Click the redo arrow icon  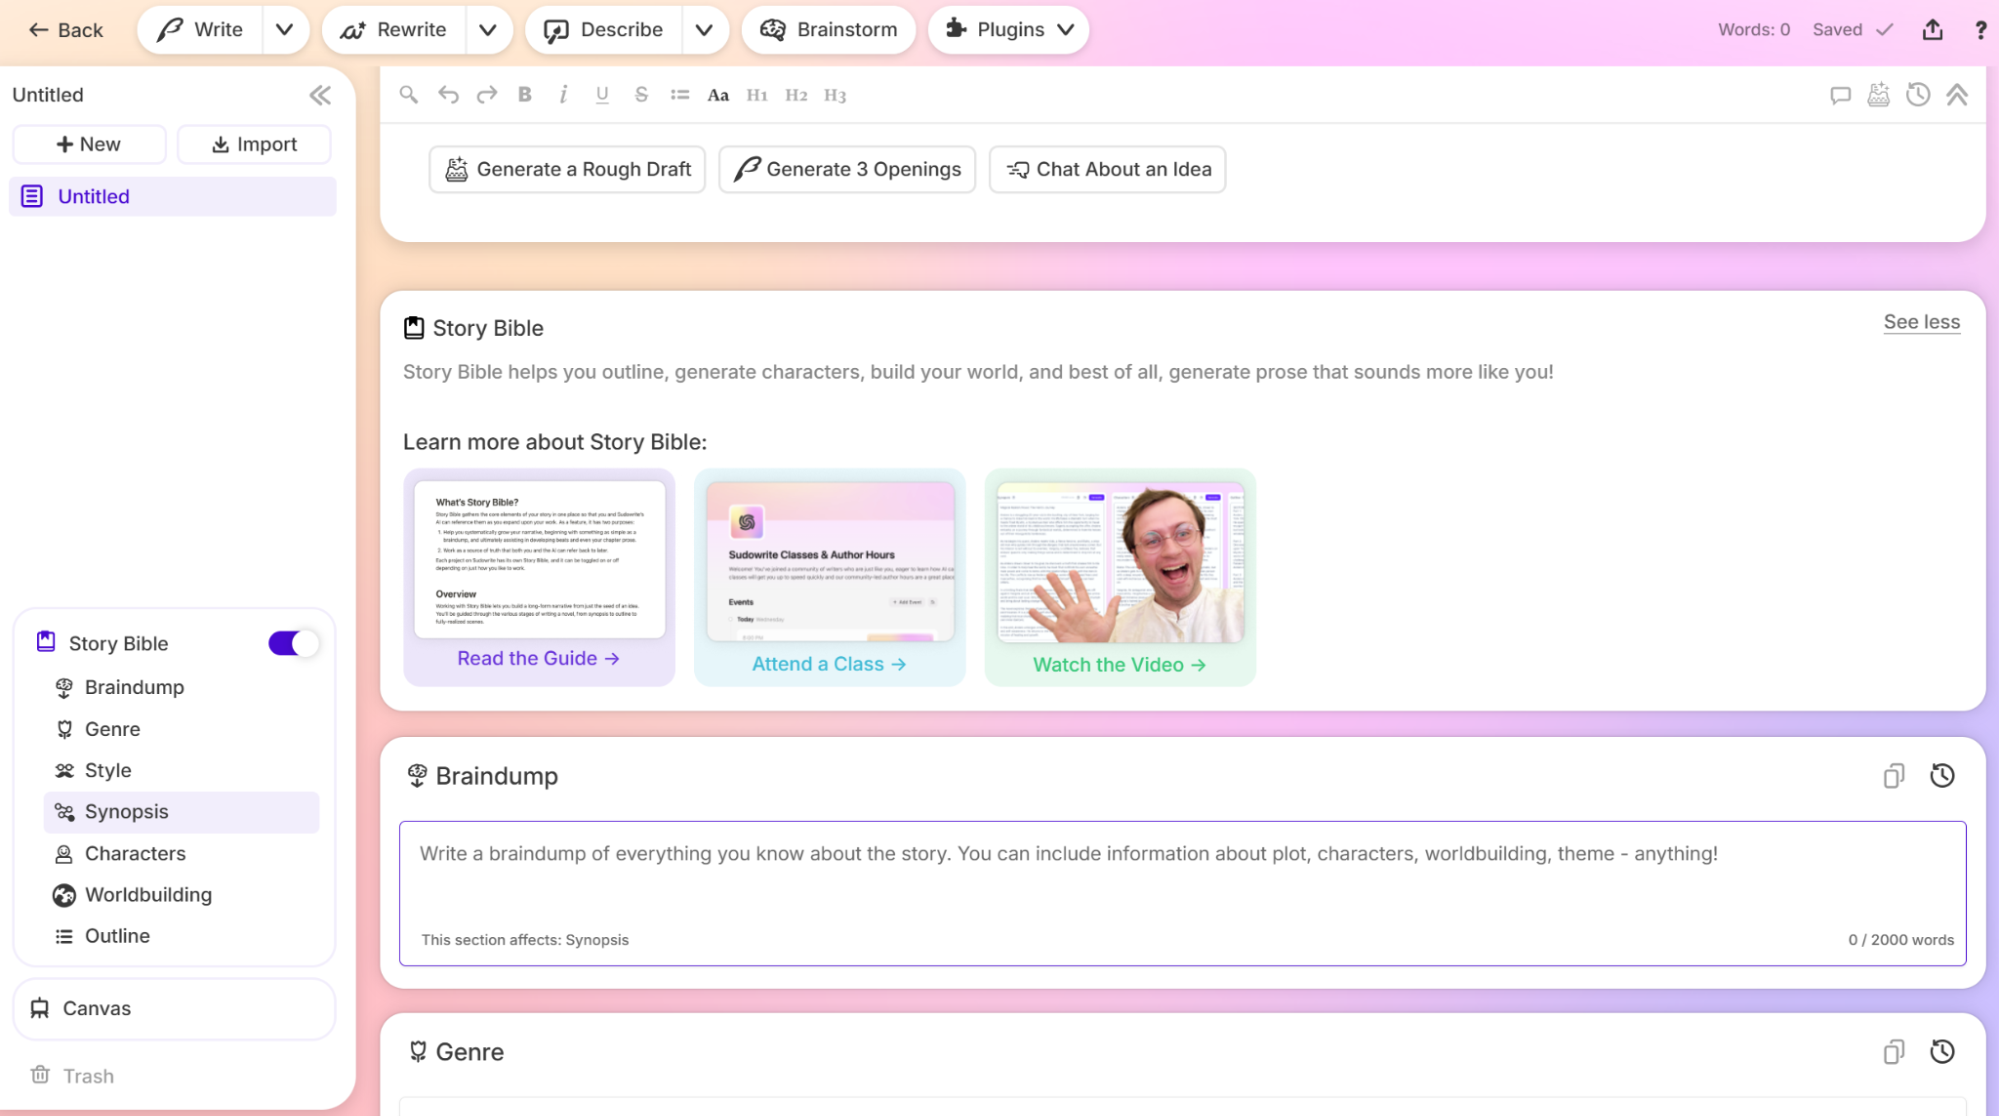(487, 95)
